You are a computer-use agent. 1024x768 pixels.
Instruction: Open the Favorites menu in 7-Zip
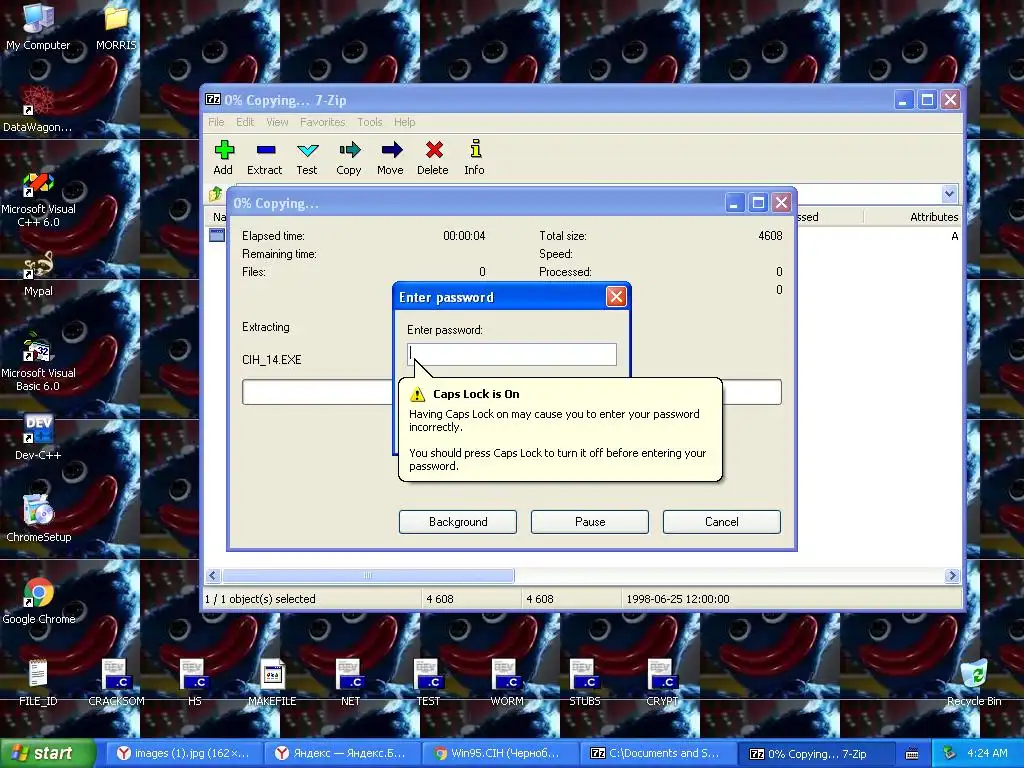[x=323, y=122]
